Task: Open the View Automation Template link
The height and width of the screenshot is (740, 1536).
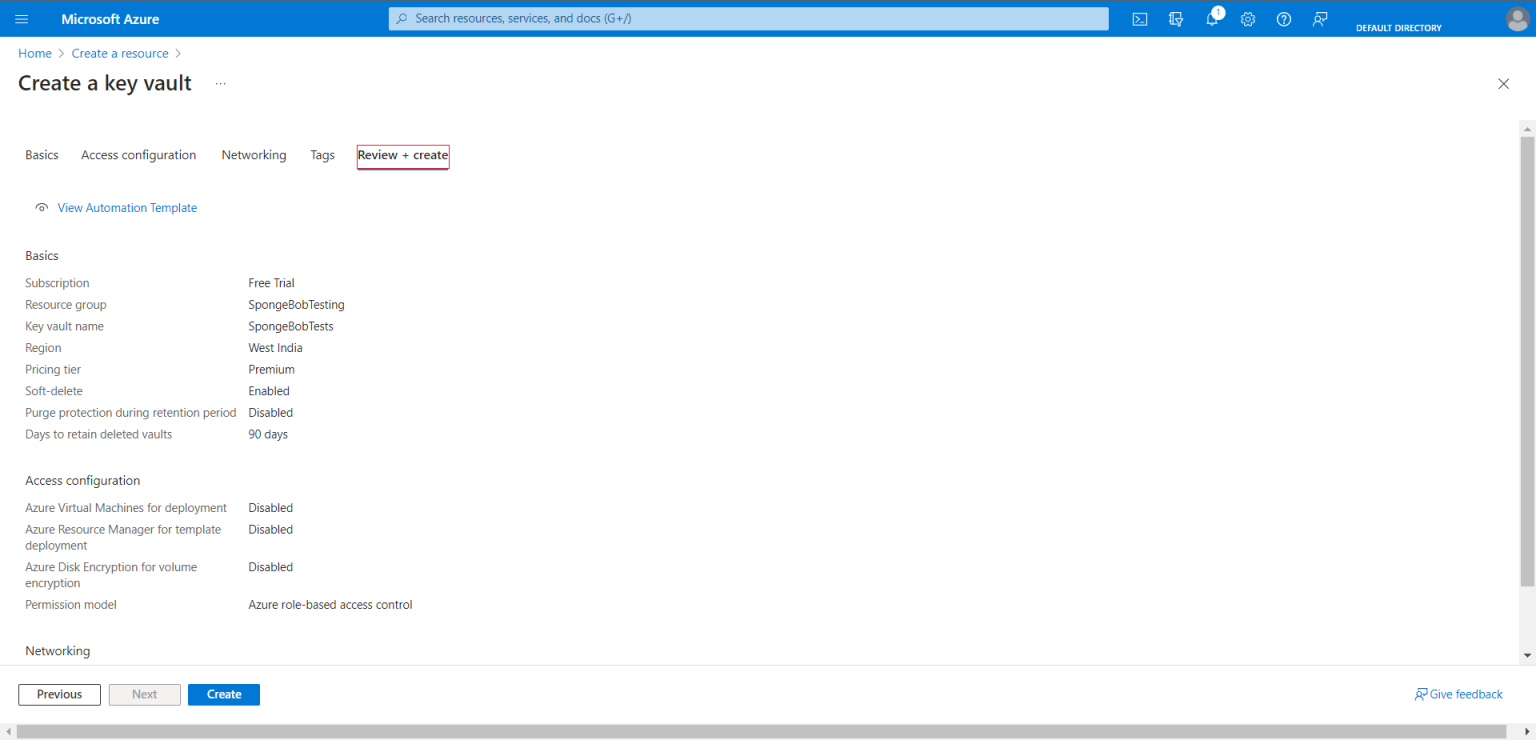Action: click(127, 208)
